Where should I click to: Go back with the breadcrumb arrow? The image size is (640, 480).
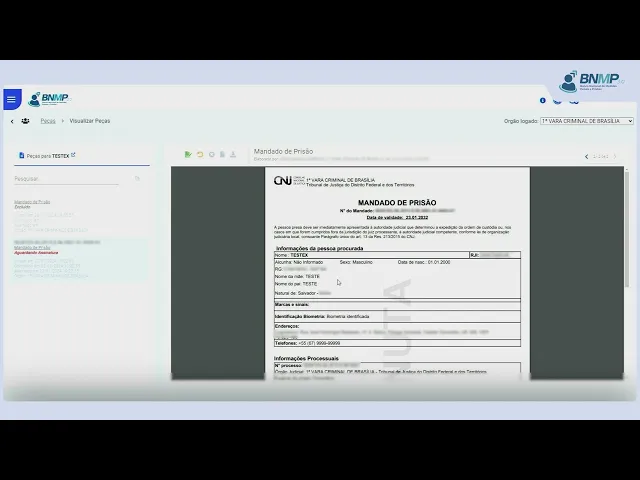pyautogui.click(x=12, y=121)
